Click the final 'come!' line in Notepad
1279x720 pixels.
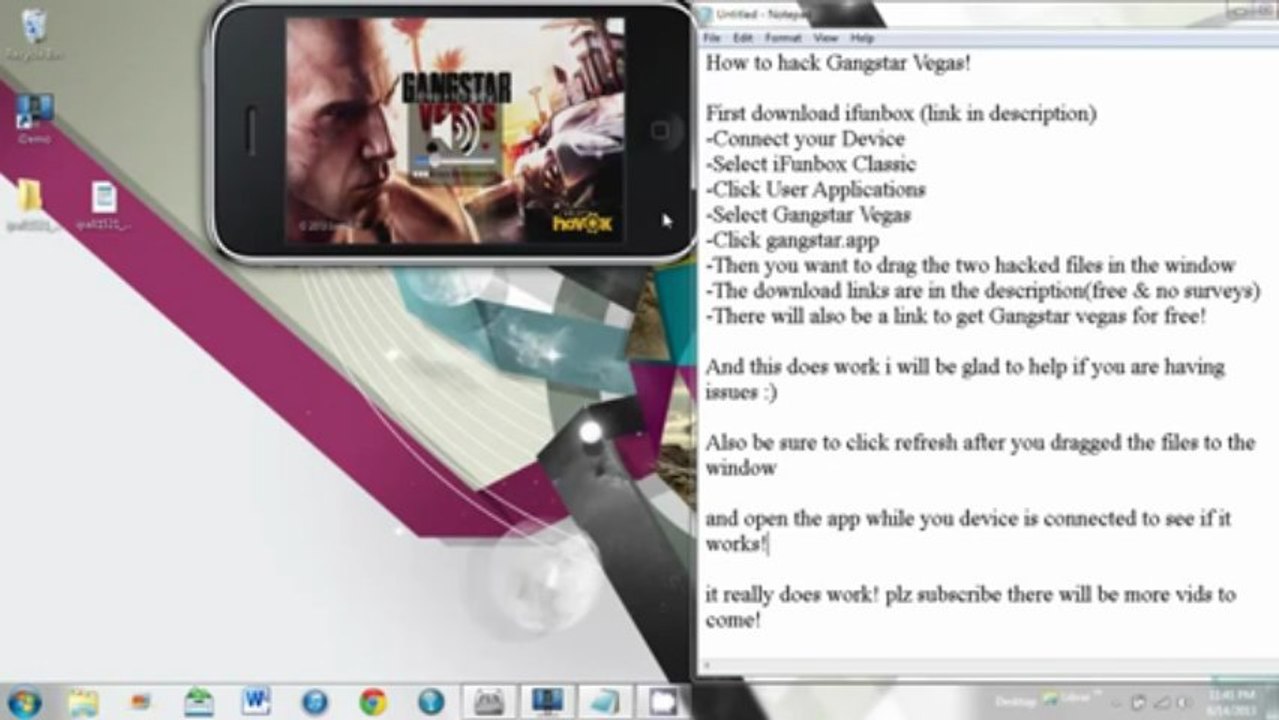[733, 621]
